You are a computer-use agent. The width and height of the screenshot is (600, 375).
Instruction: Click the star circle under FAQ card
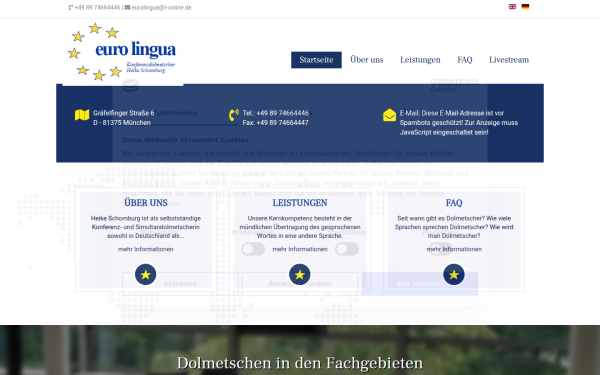(454, 274)
